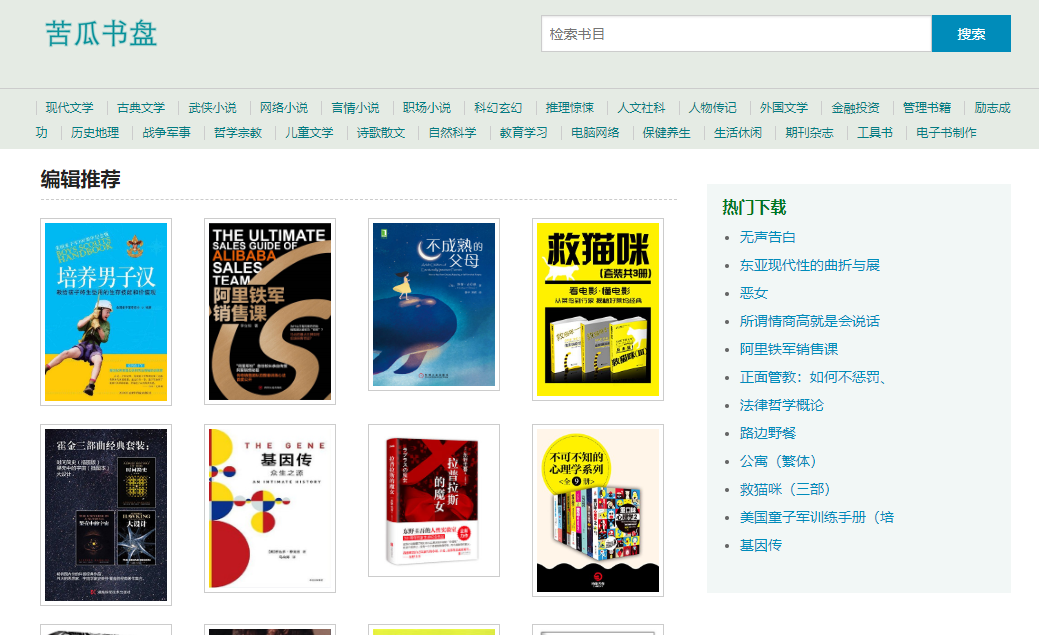Open the yellow 救猫咪 book cover
The height and width of the screenshot is (635, 1039).
pos(598,310)
